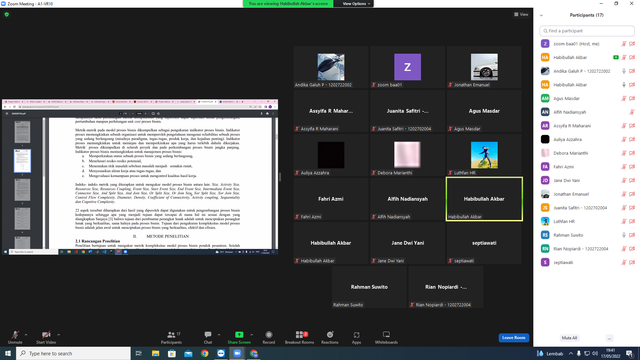The image size is (640, 360).
Task: Open the Reactions menu
Action: tap(330, 337)
